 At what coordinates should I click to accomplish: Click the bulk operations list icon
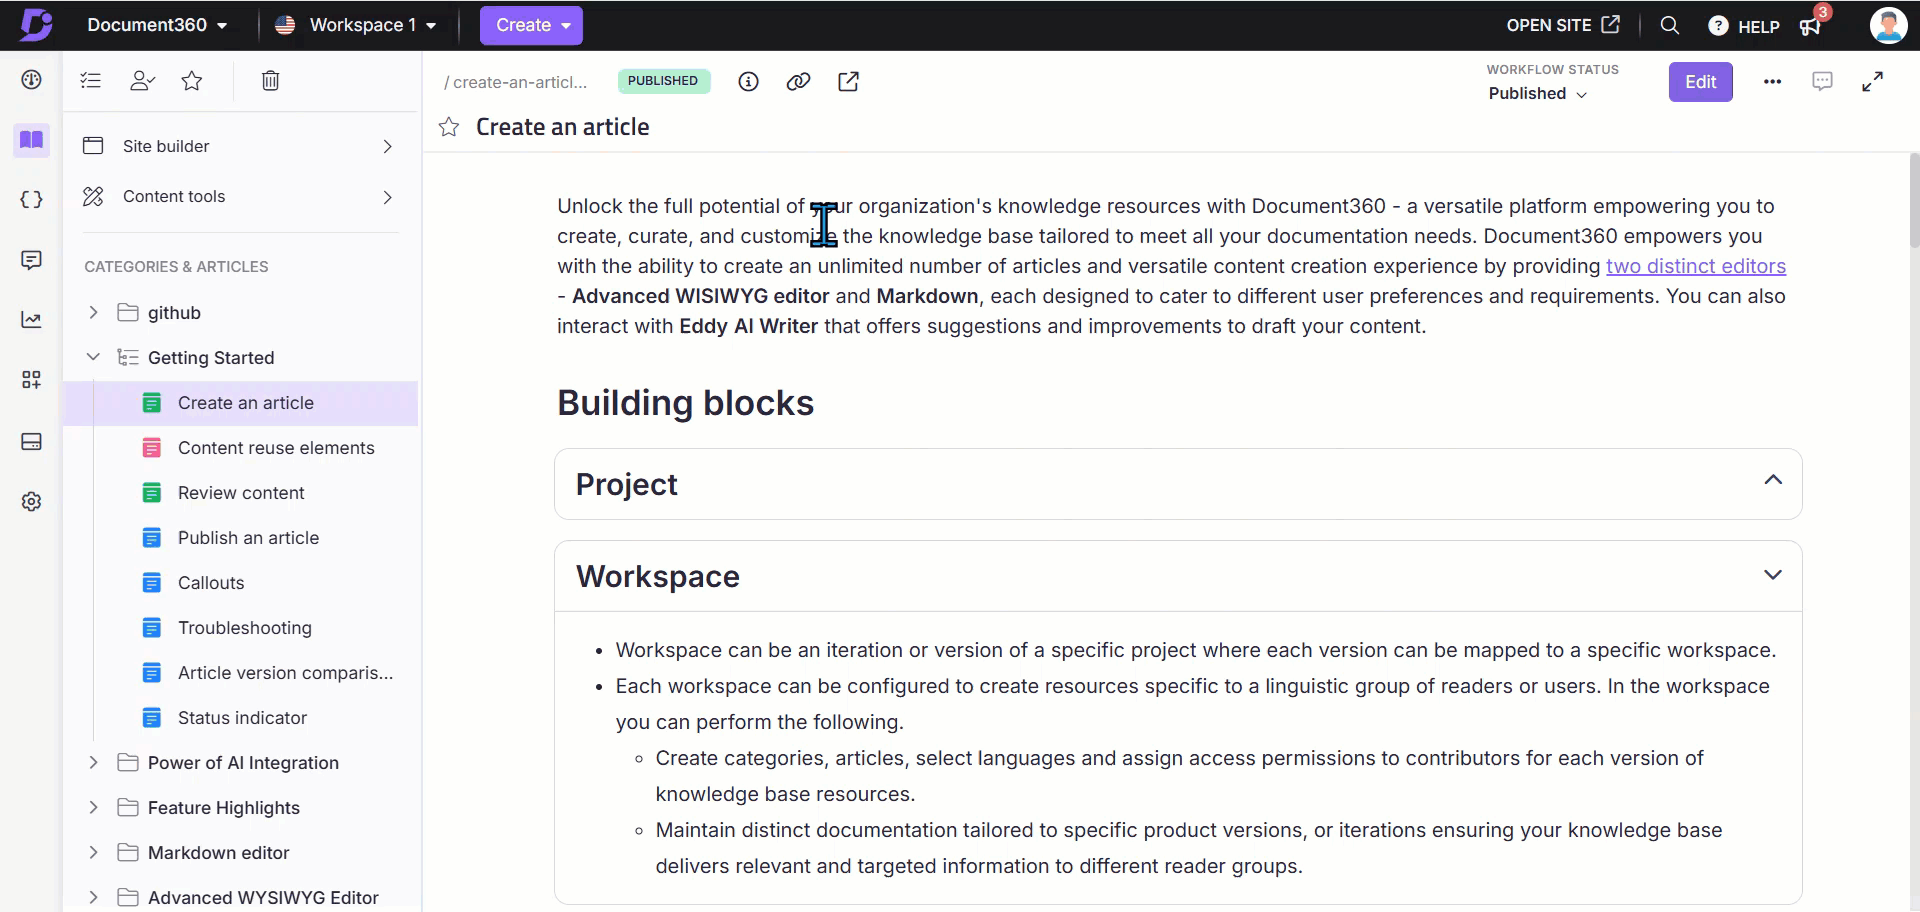(x=91, y=80)
